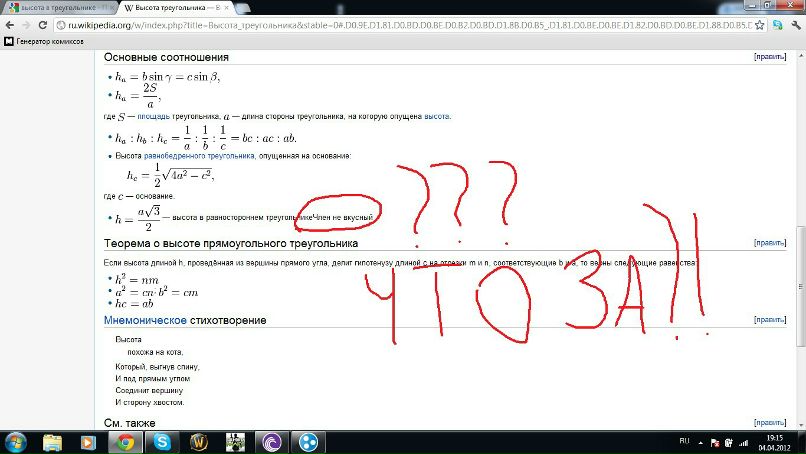
Task: Open the 'Генератор комиксов' bookmark
Action: point(46,41)
